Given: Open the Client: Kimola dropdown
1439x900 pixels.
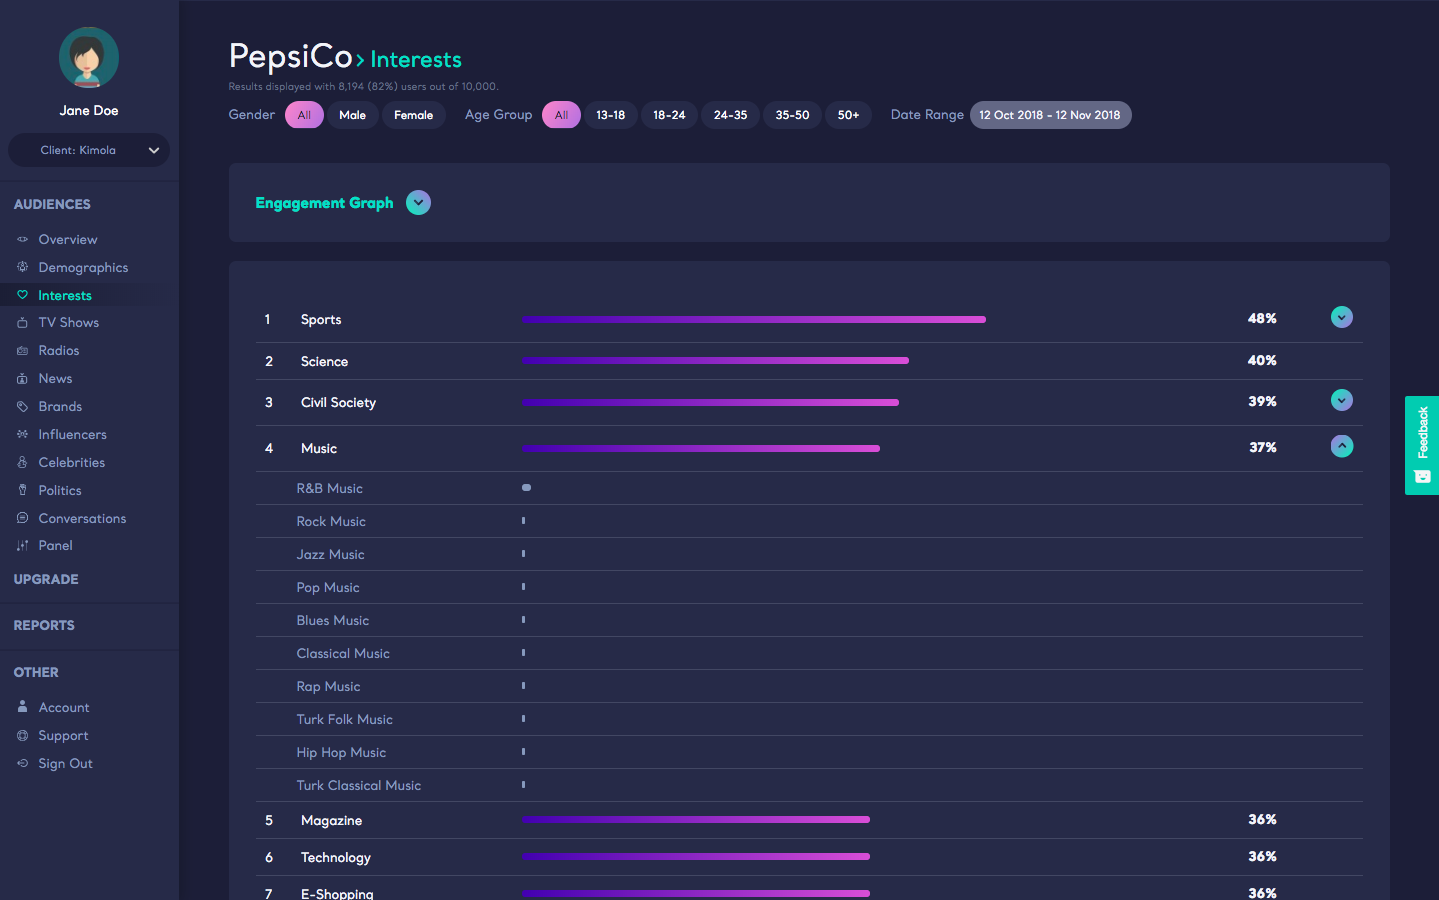Looking at the screenshot, I should point(89,150).
